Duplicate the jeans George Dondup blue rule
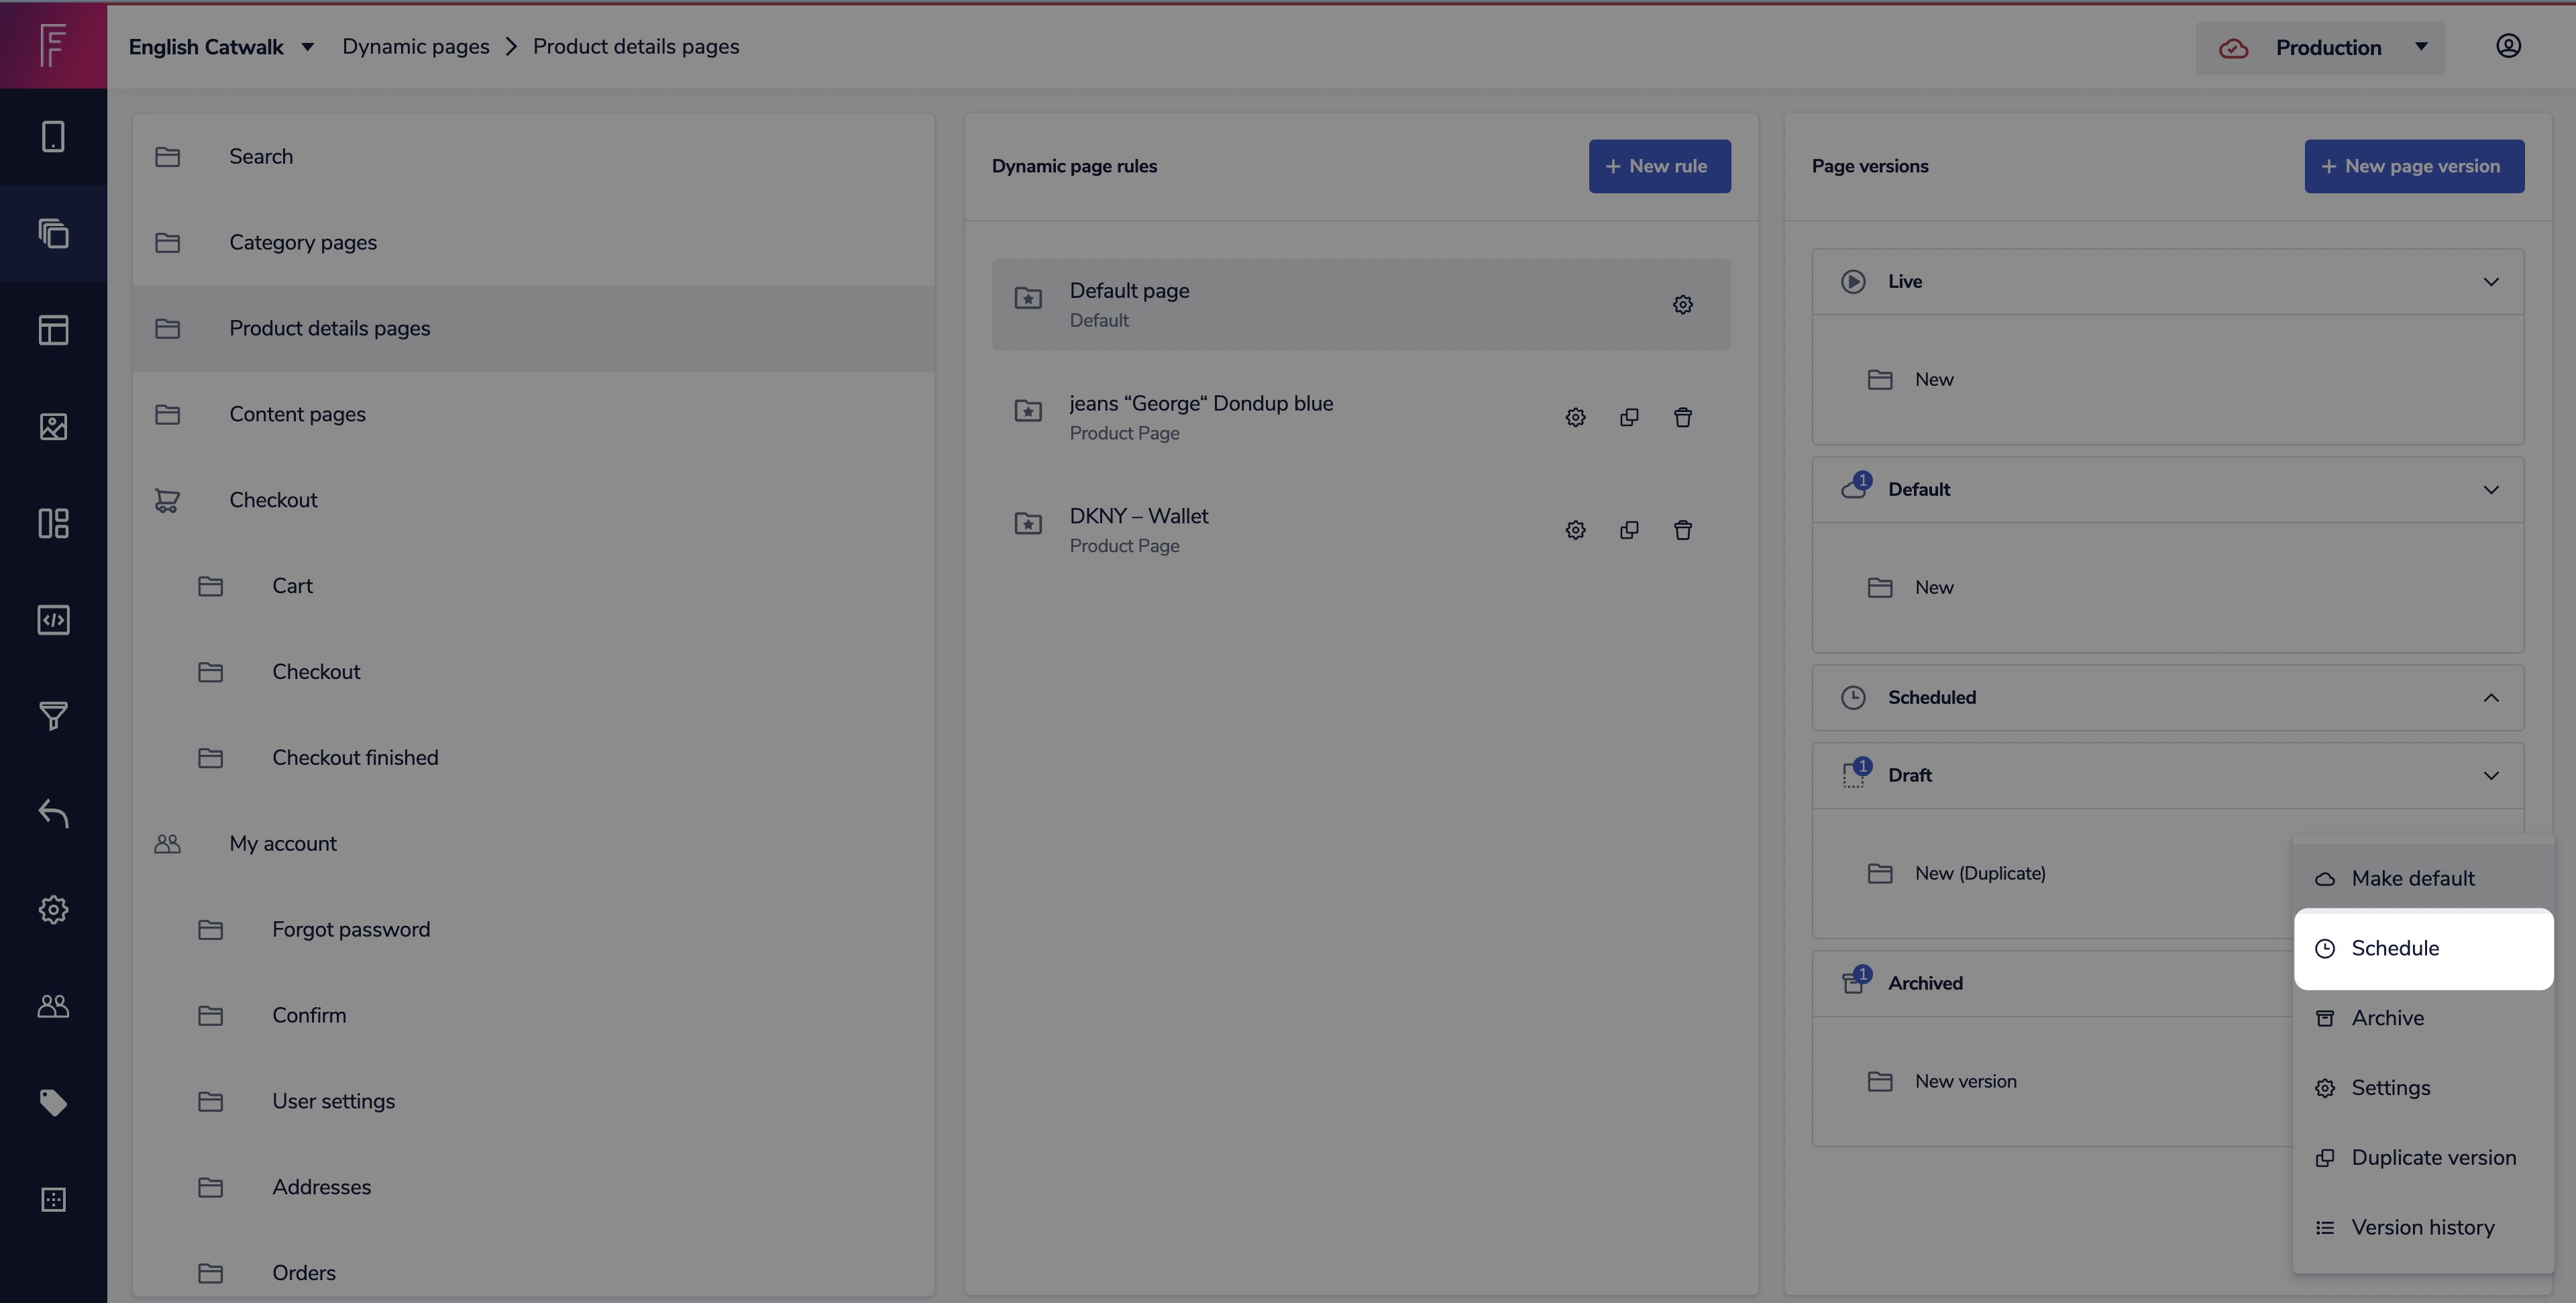The image size is (2576, 1303). (1629, 417)
